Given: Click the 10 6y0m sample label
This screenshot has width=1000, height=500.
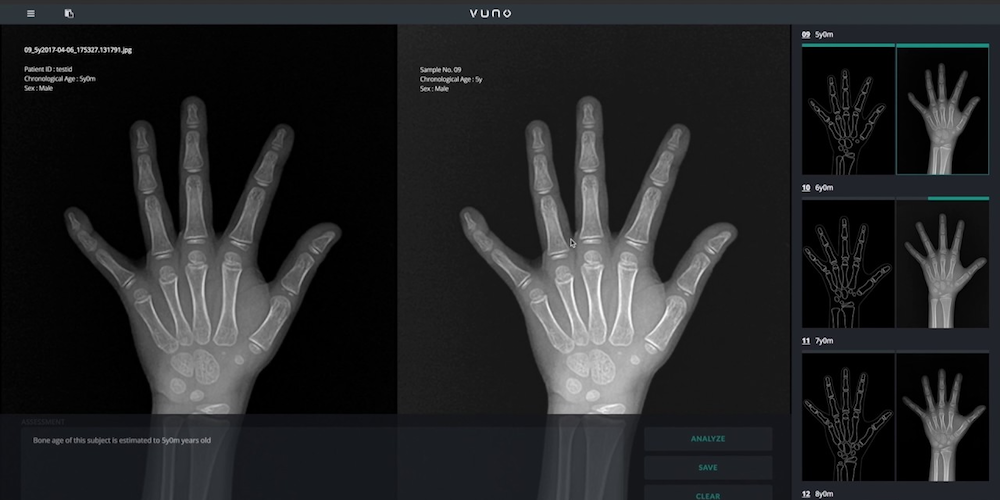Looking at the screenshot, I should tap(818, 188).
